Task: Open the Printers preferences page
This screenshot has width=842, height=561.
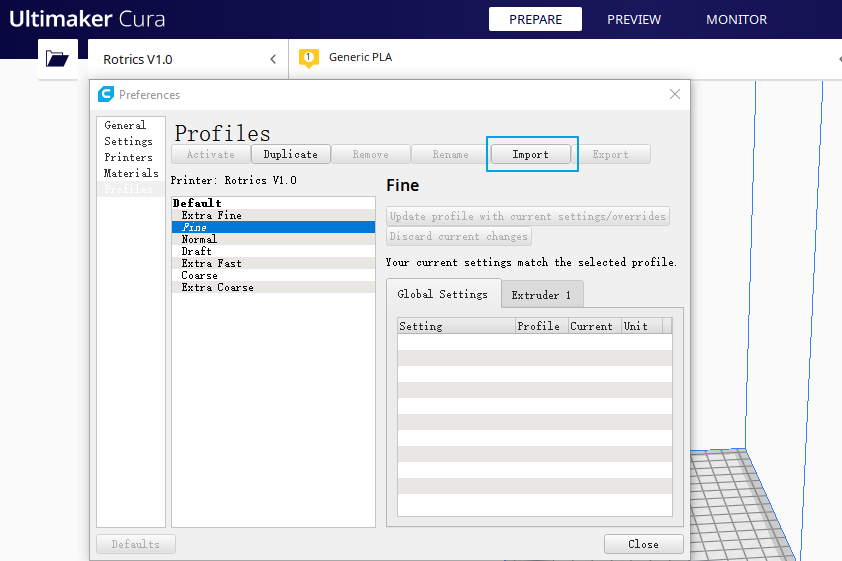Action: [x=130, y=157]
